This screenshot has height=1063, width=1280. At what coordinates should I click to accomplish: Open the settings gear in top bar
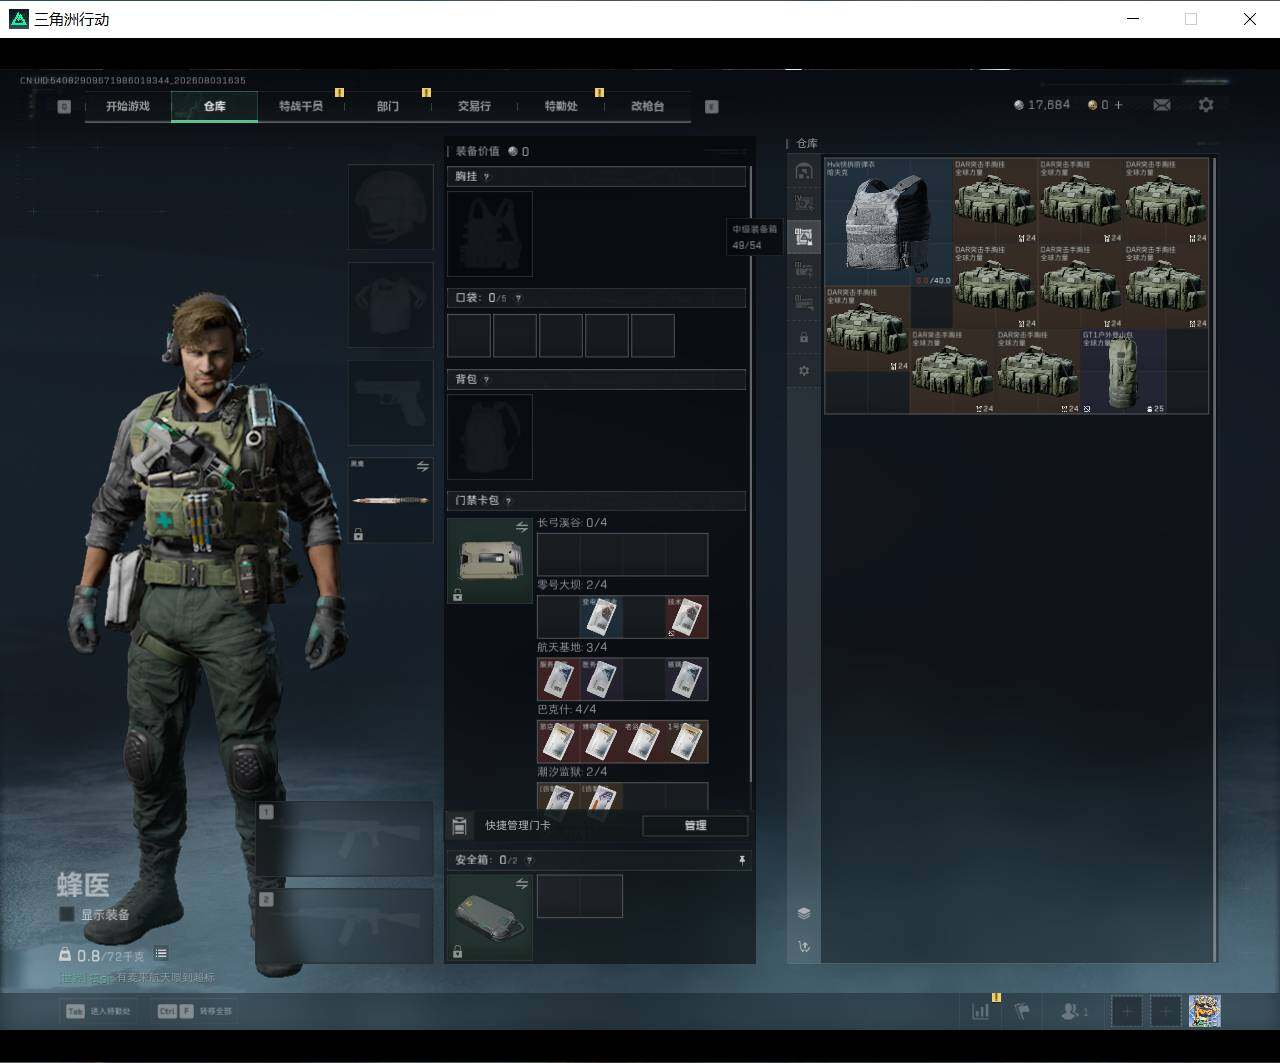coord(1206,105)
